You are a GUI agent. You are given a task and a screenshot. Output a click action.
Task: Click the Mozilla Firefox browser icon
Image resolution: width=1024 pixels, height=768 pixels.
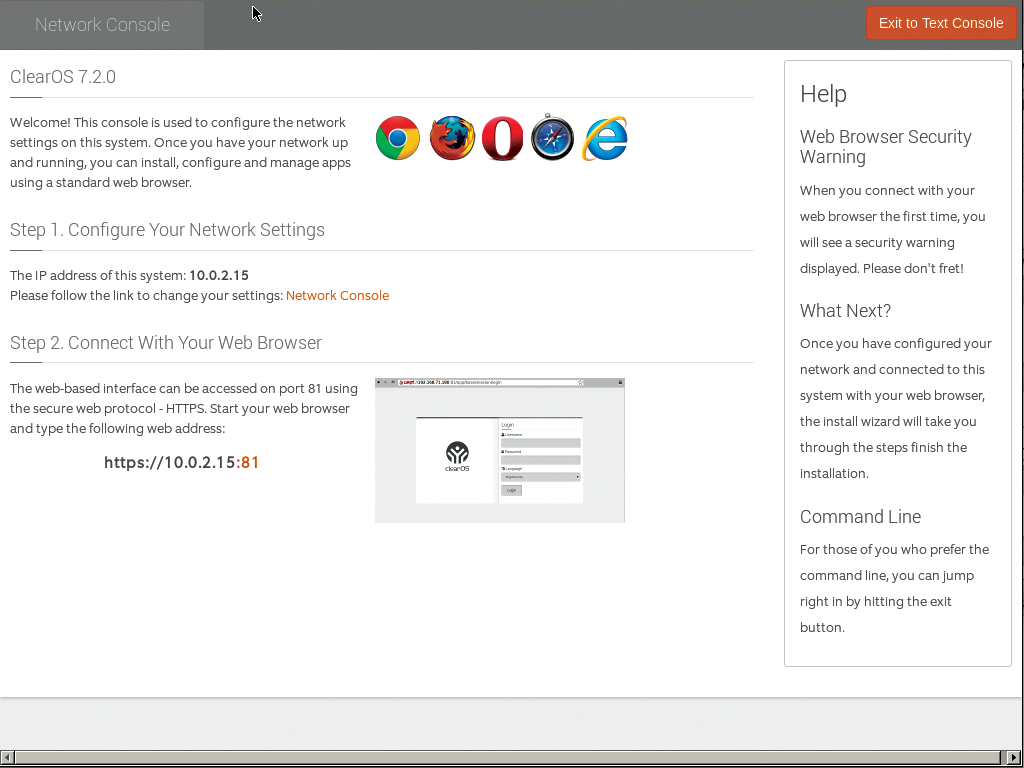(x=452, y=138)
